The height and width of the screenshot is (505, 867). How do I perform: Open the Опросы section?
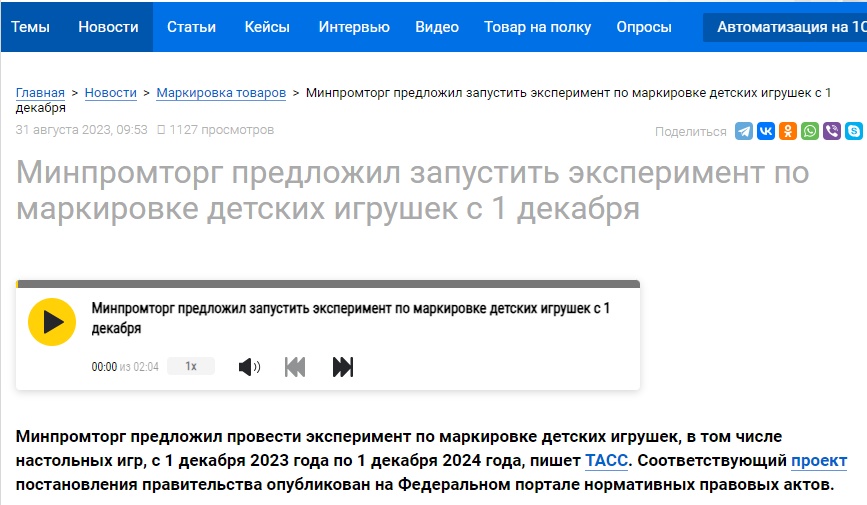[644, 27]
